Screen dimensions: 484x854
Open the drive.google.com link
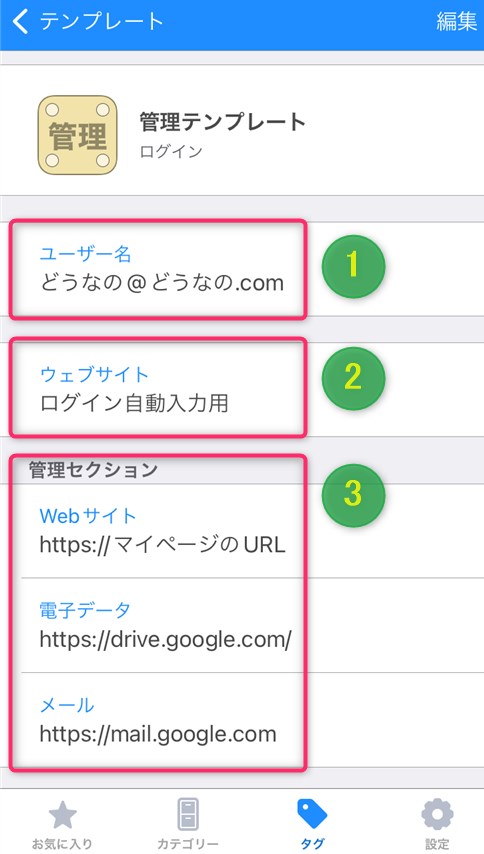[x=166, y=639]
